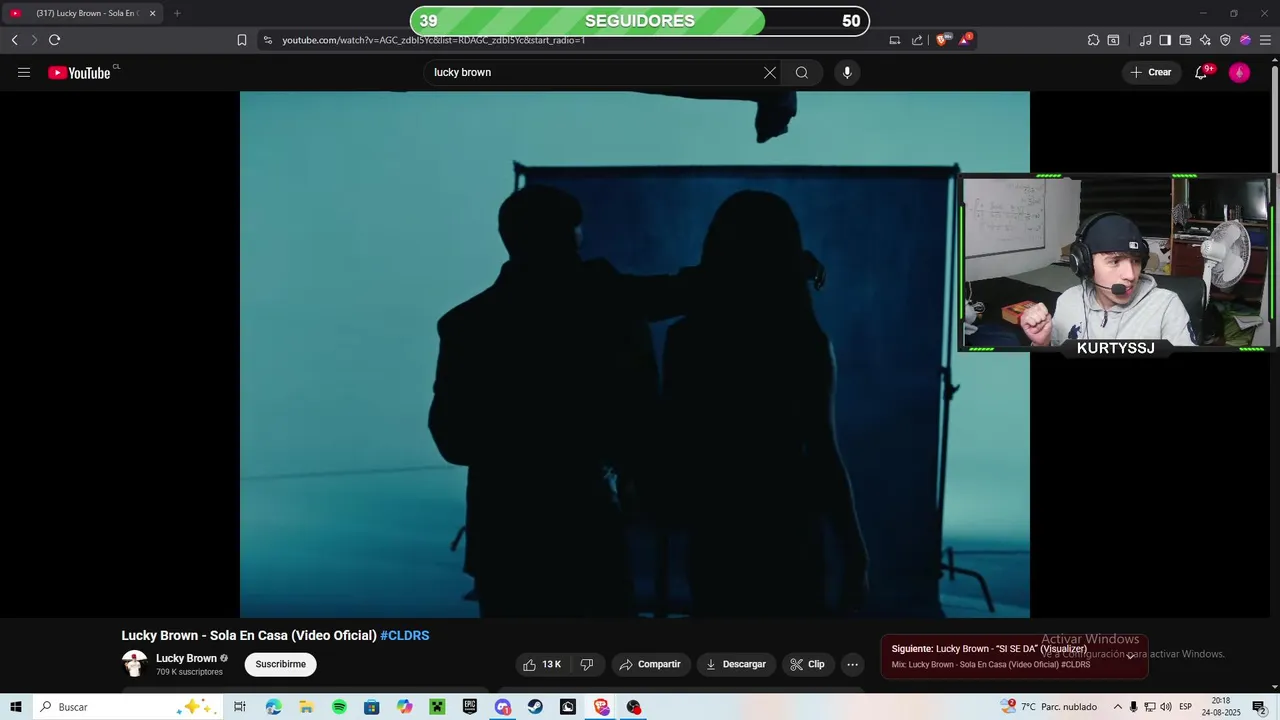Clear the 'lucky brown' search text
Screen dimensions: 1280x720
pos(770,72)
